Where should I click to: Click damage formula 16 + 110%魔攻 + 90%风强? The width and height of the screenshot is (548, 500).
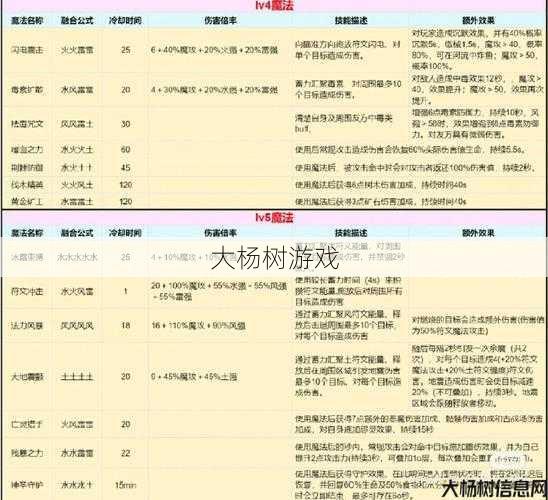(x=198, y=326)
